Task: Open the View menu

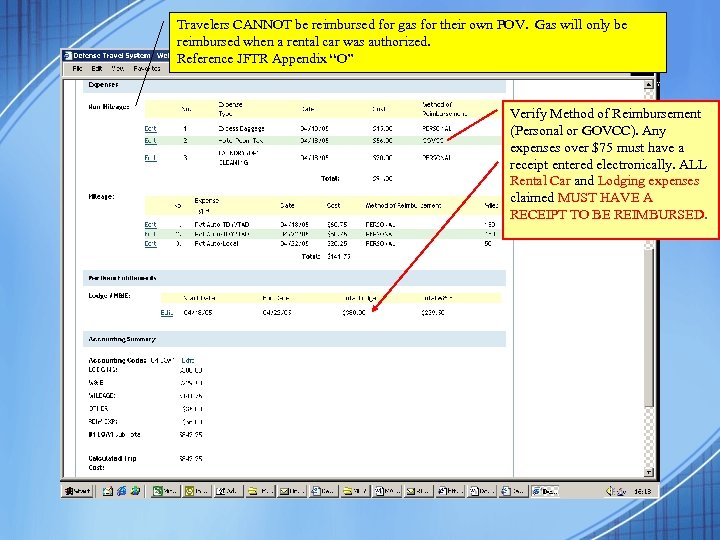Action: click(118, 68)
